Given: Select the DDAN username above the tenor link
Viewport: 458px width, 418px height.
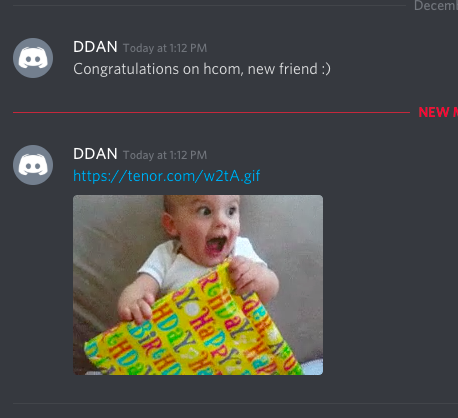Looking at the screenshot, I should click(x=95, y=154).
